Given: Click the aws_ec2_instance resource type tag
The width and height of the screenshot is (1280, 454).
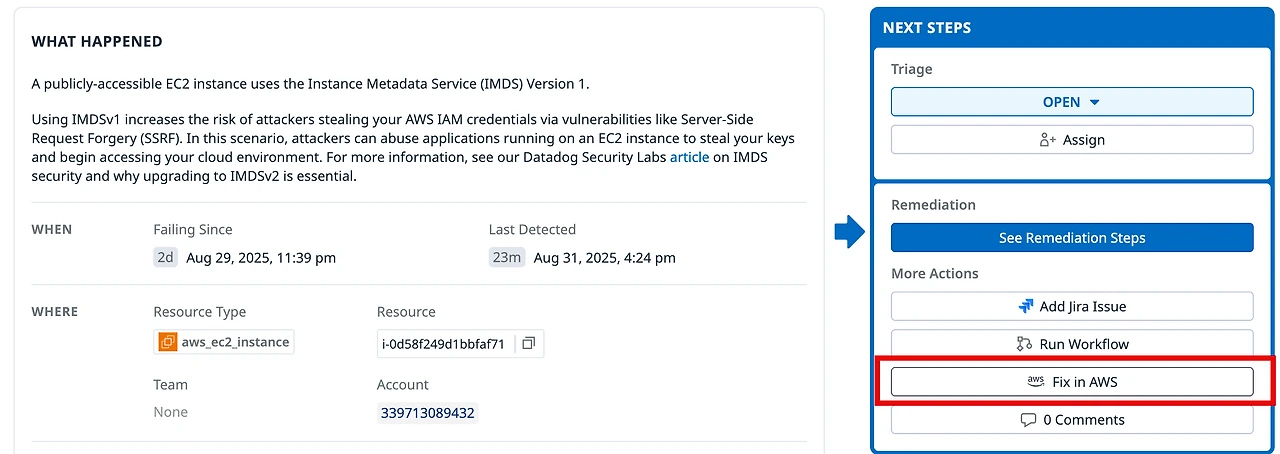Looking at the screenshot, I should point(235,342).
